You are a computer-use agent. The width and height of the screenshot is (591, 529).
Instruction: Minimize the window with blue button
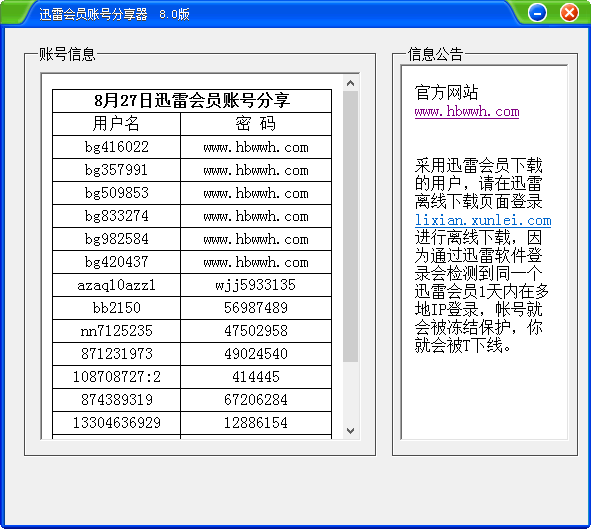[537, 13]
